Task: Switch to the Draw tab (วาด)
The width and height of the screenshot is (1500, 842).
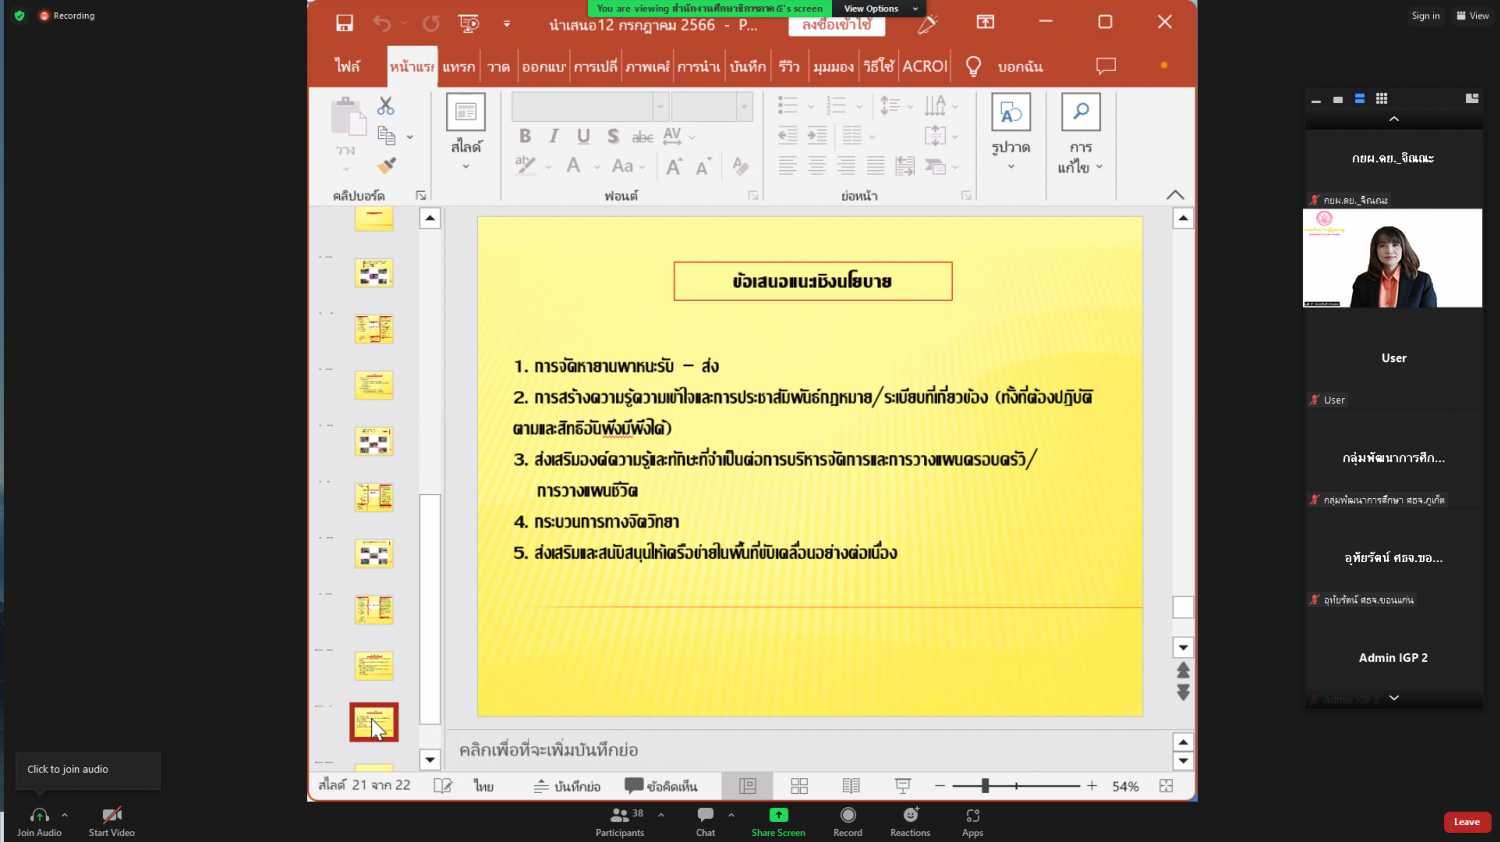Action: (498, 66)
